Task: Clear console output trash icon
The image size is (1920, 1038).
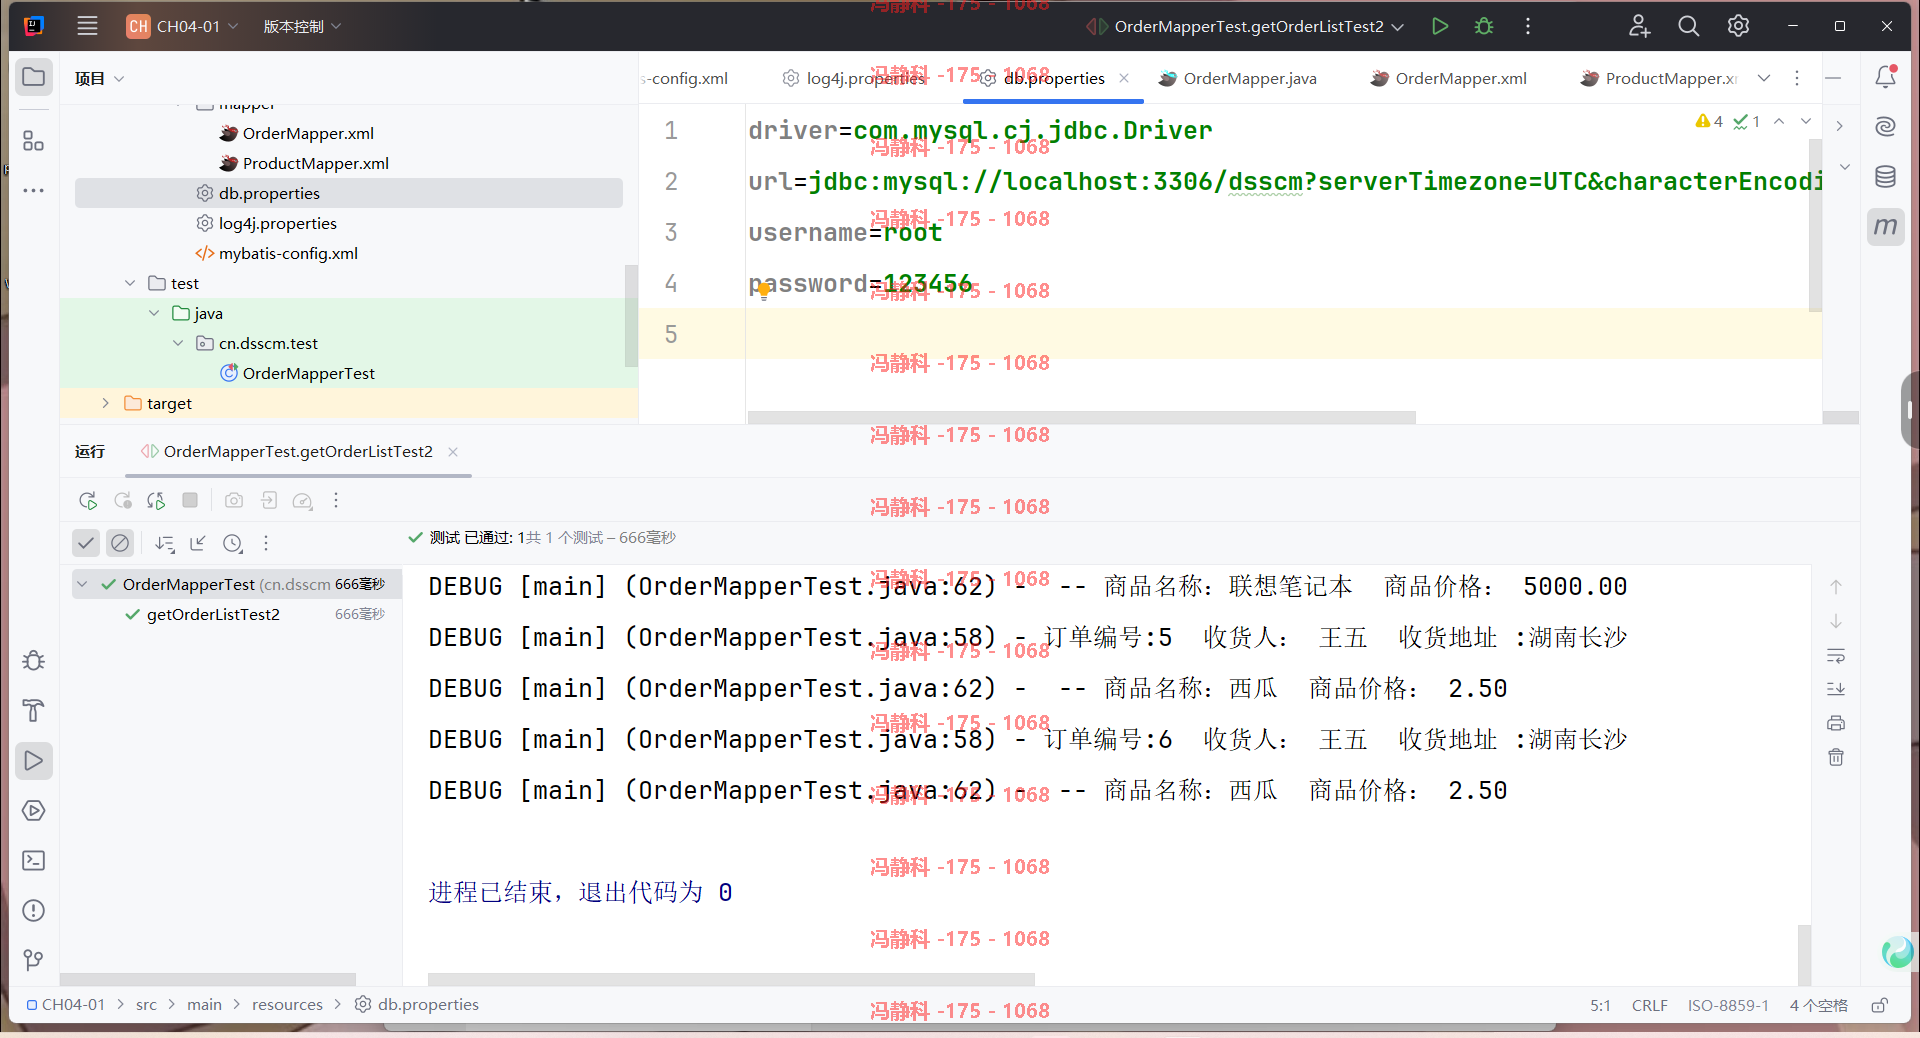Action: [x=1836, y=757]
